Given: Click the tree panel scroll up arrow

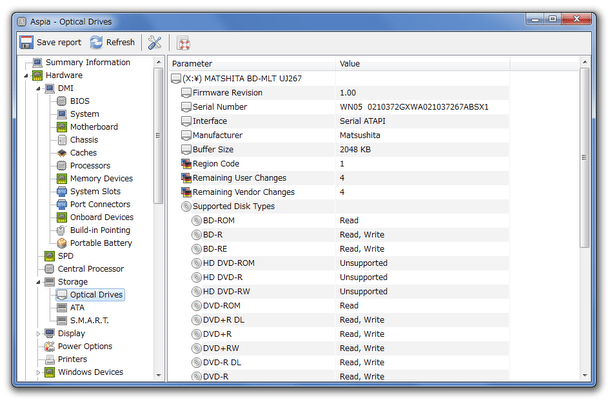Looking at the screenshot, I should click(158, 62).
